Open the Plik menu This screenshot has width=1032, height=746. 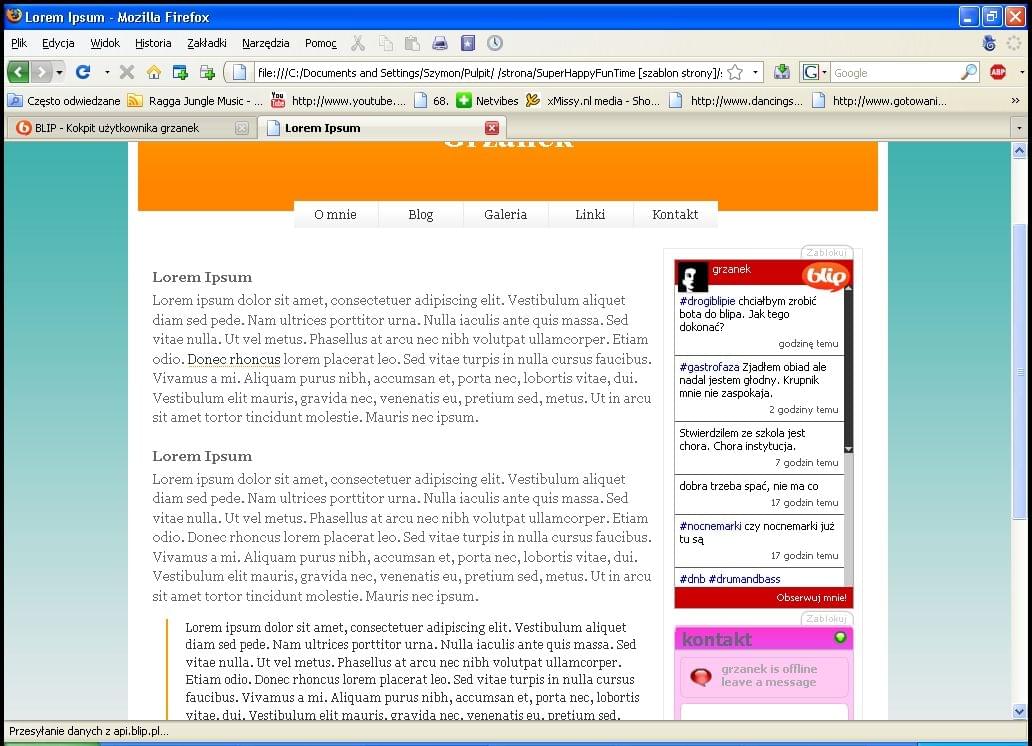point(19,43)
